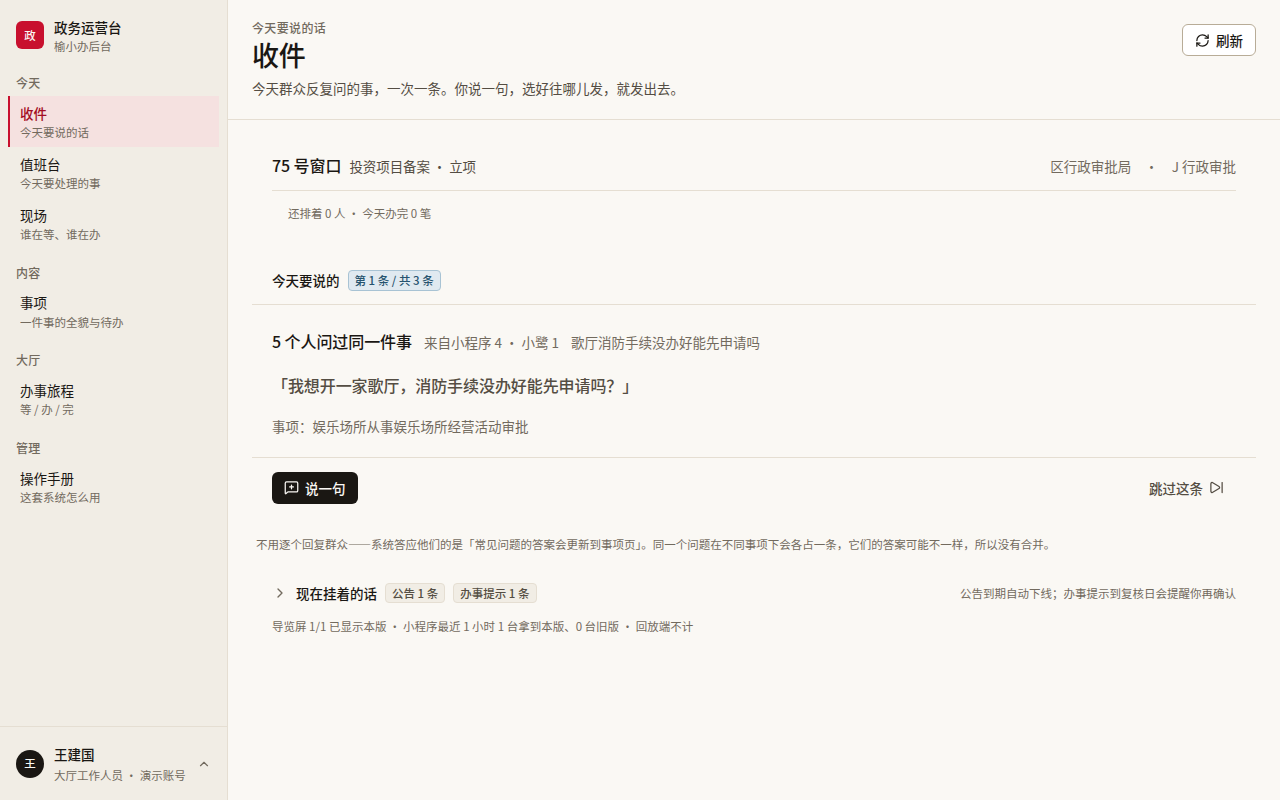
Task: Navigate to 办事旅程
Action: pos(114,399)
